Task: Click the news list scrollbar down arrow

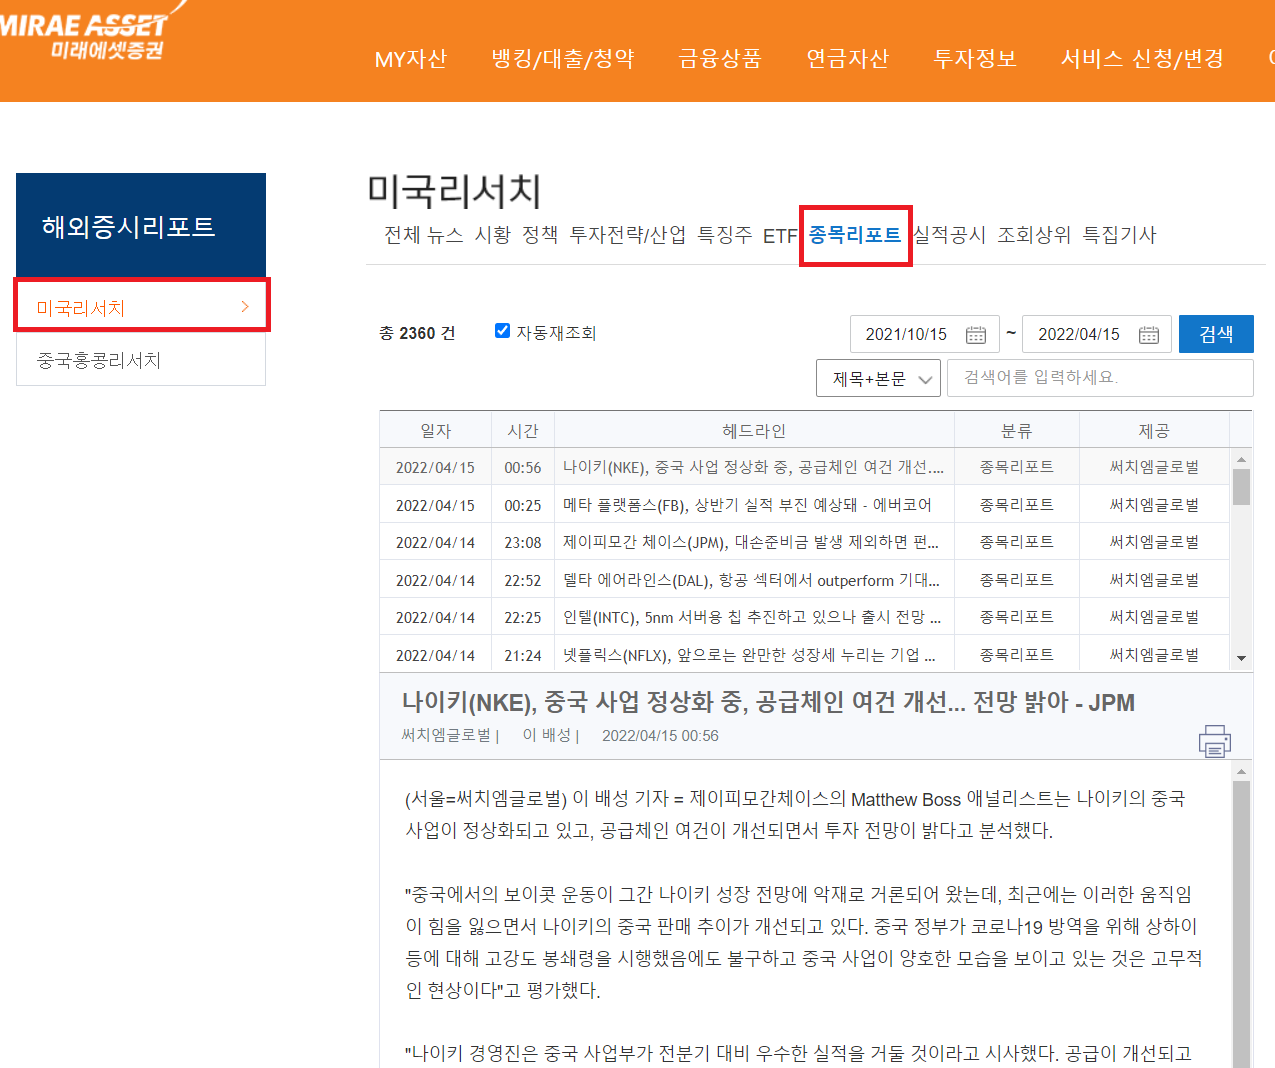Action: point(1241,658)
